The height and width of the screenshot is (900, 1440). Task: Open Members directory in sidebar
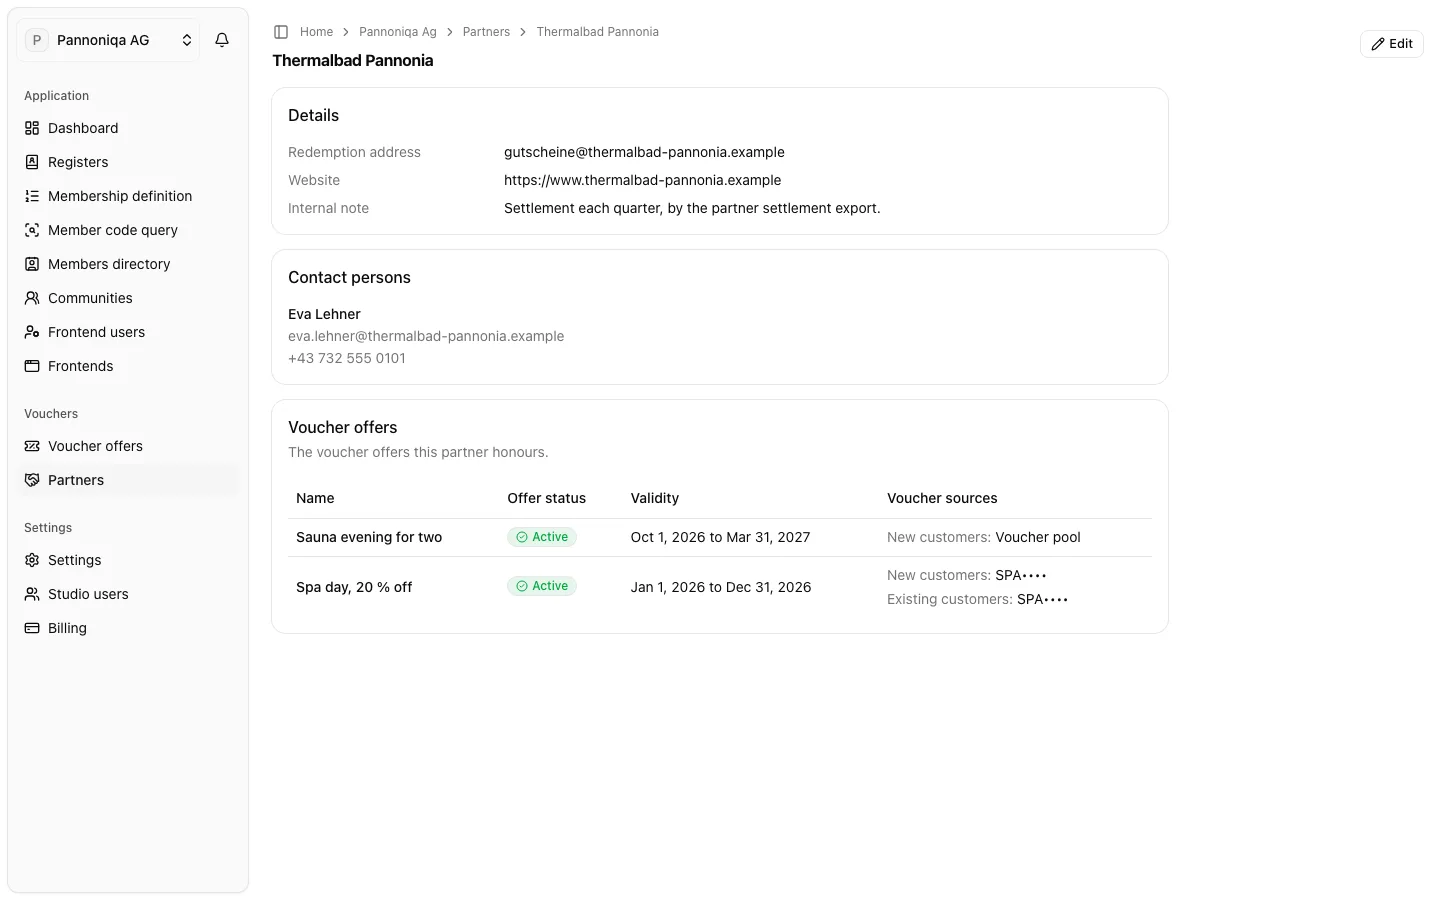tap(128, 264)
